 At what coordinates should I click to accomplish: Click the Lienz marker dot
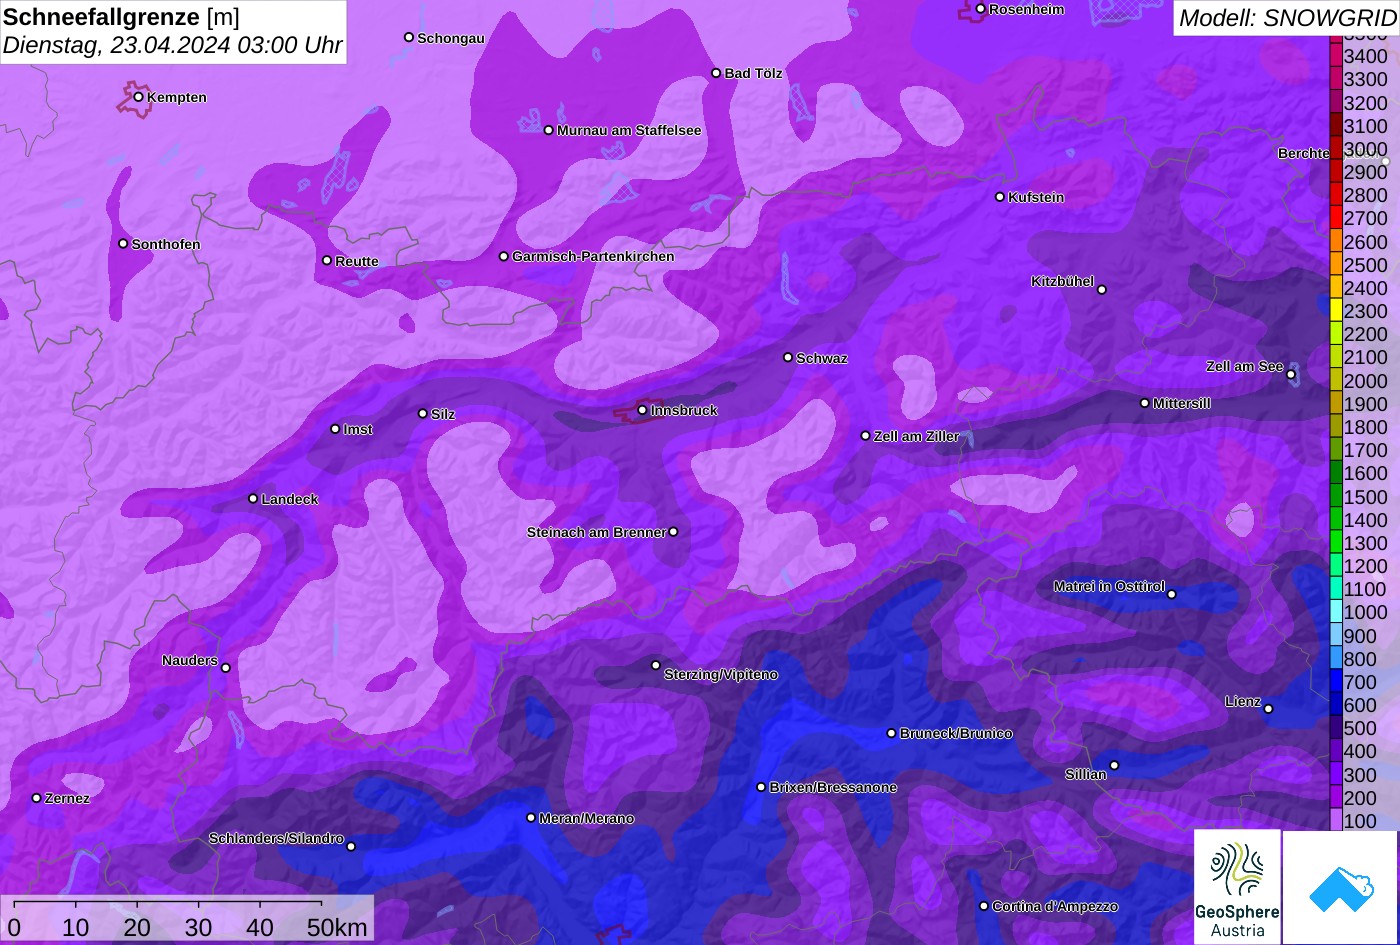click(x=1268, y=709)
